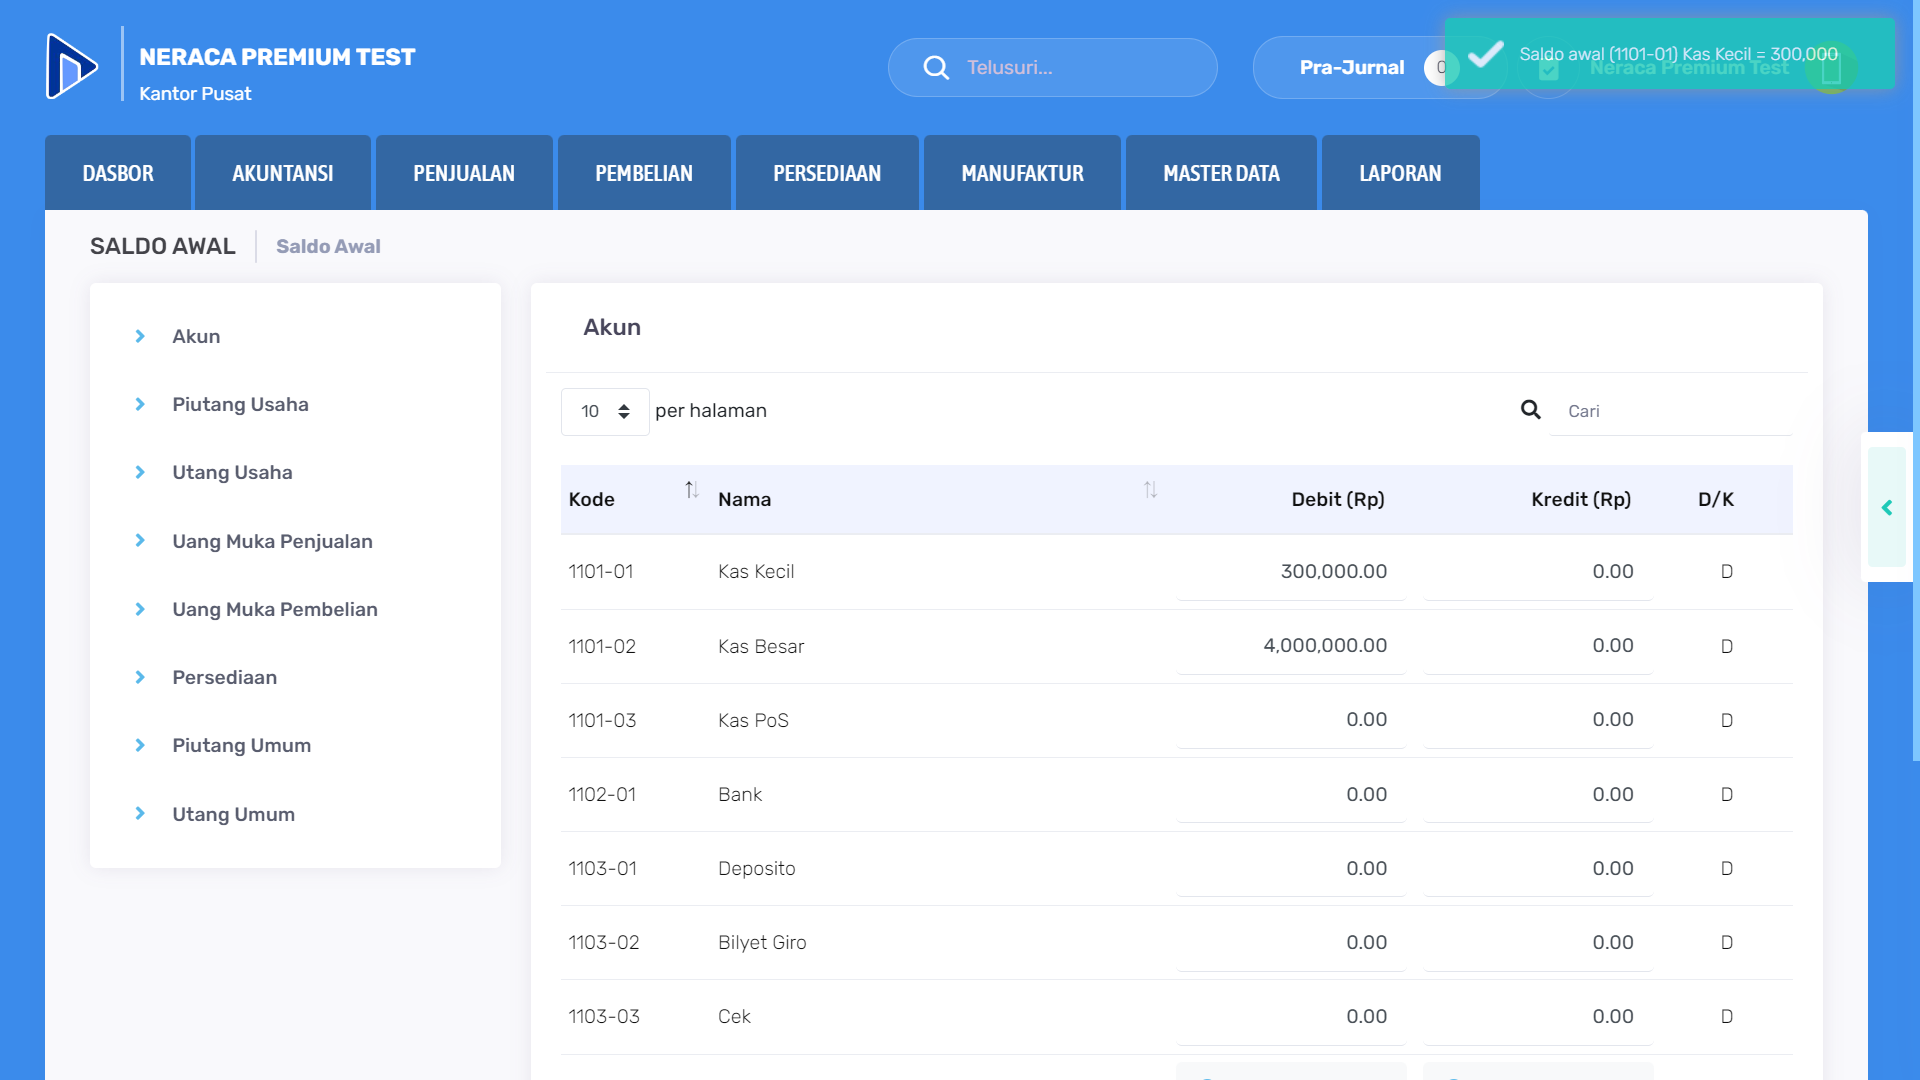This screenshot has width=1920, height=1080.
Task: Click code 1101-02 cell
Action: (x=602, y=646)
